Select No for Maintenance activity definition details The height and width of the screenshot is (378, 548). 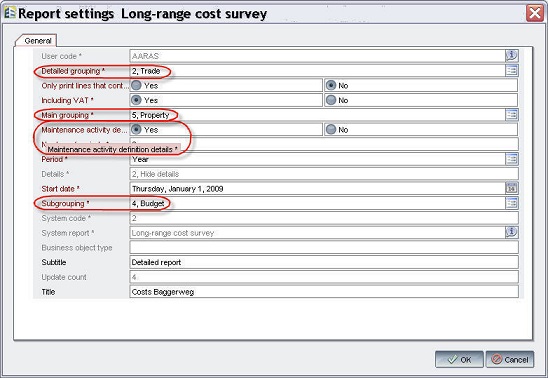331,130
